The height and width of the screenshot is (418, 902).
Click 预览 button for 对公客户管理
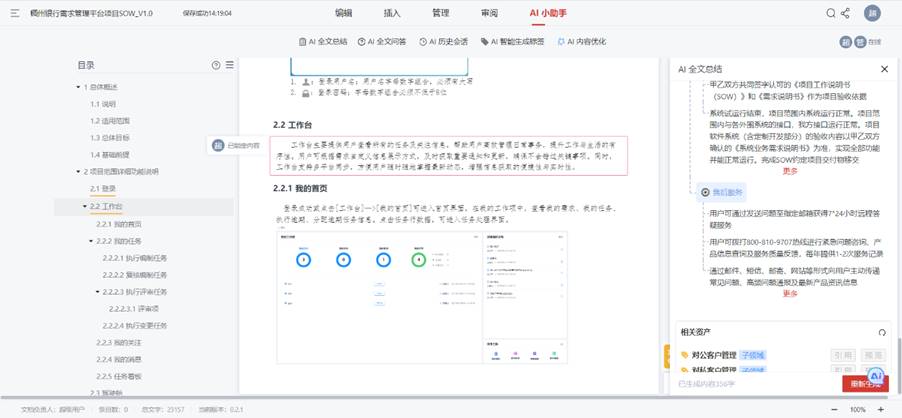(873, 355)
